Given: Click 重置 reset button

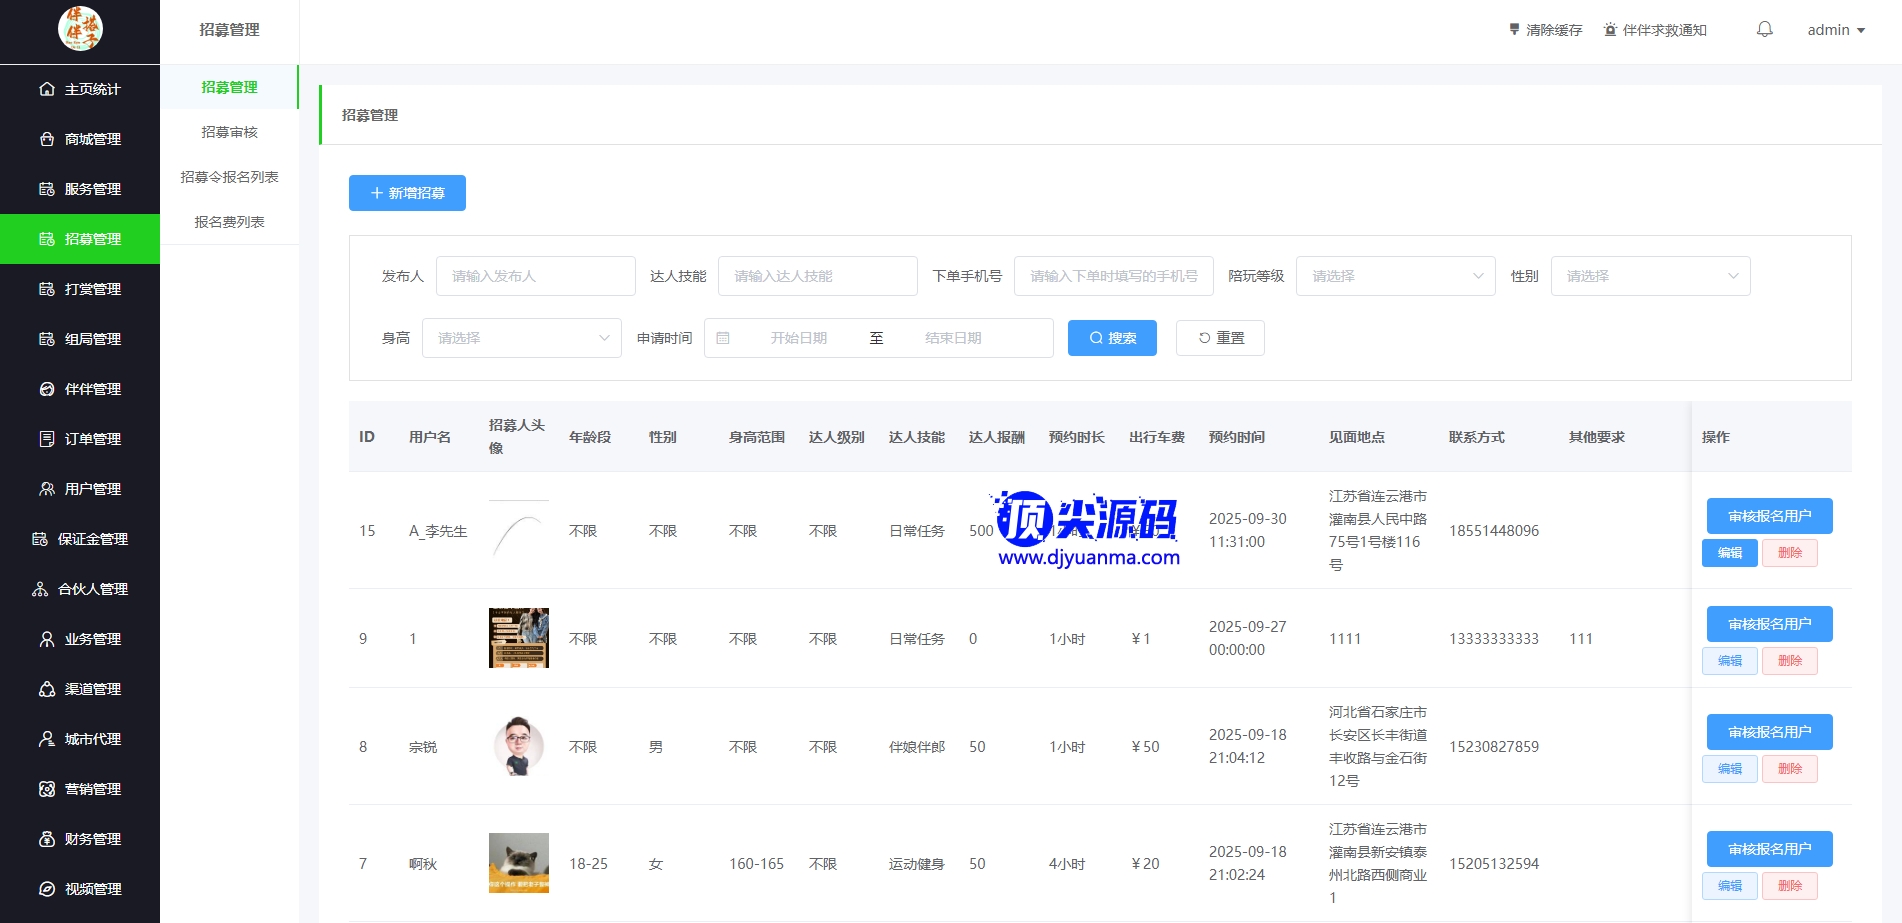Looking at the screenshot, I should pos(1220,338).
